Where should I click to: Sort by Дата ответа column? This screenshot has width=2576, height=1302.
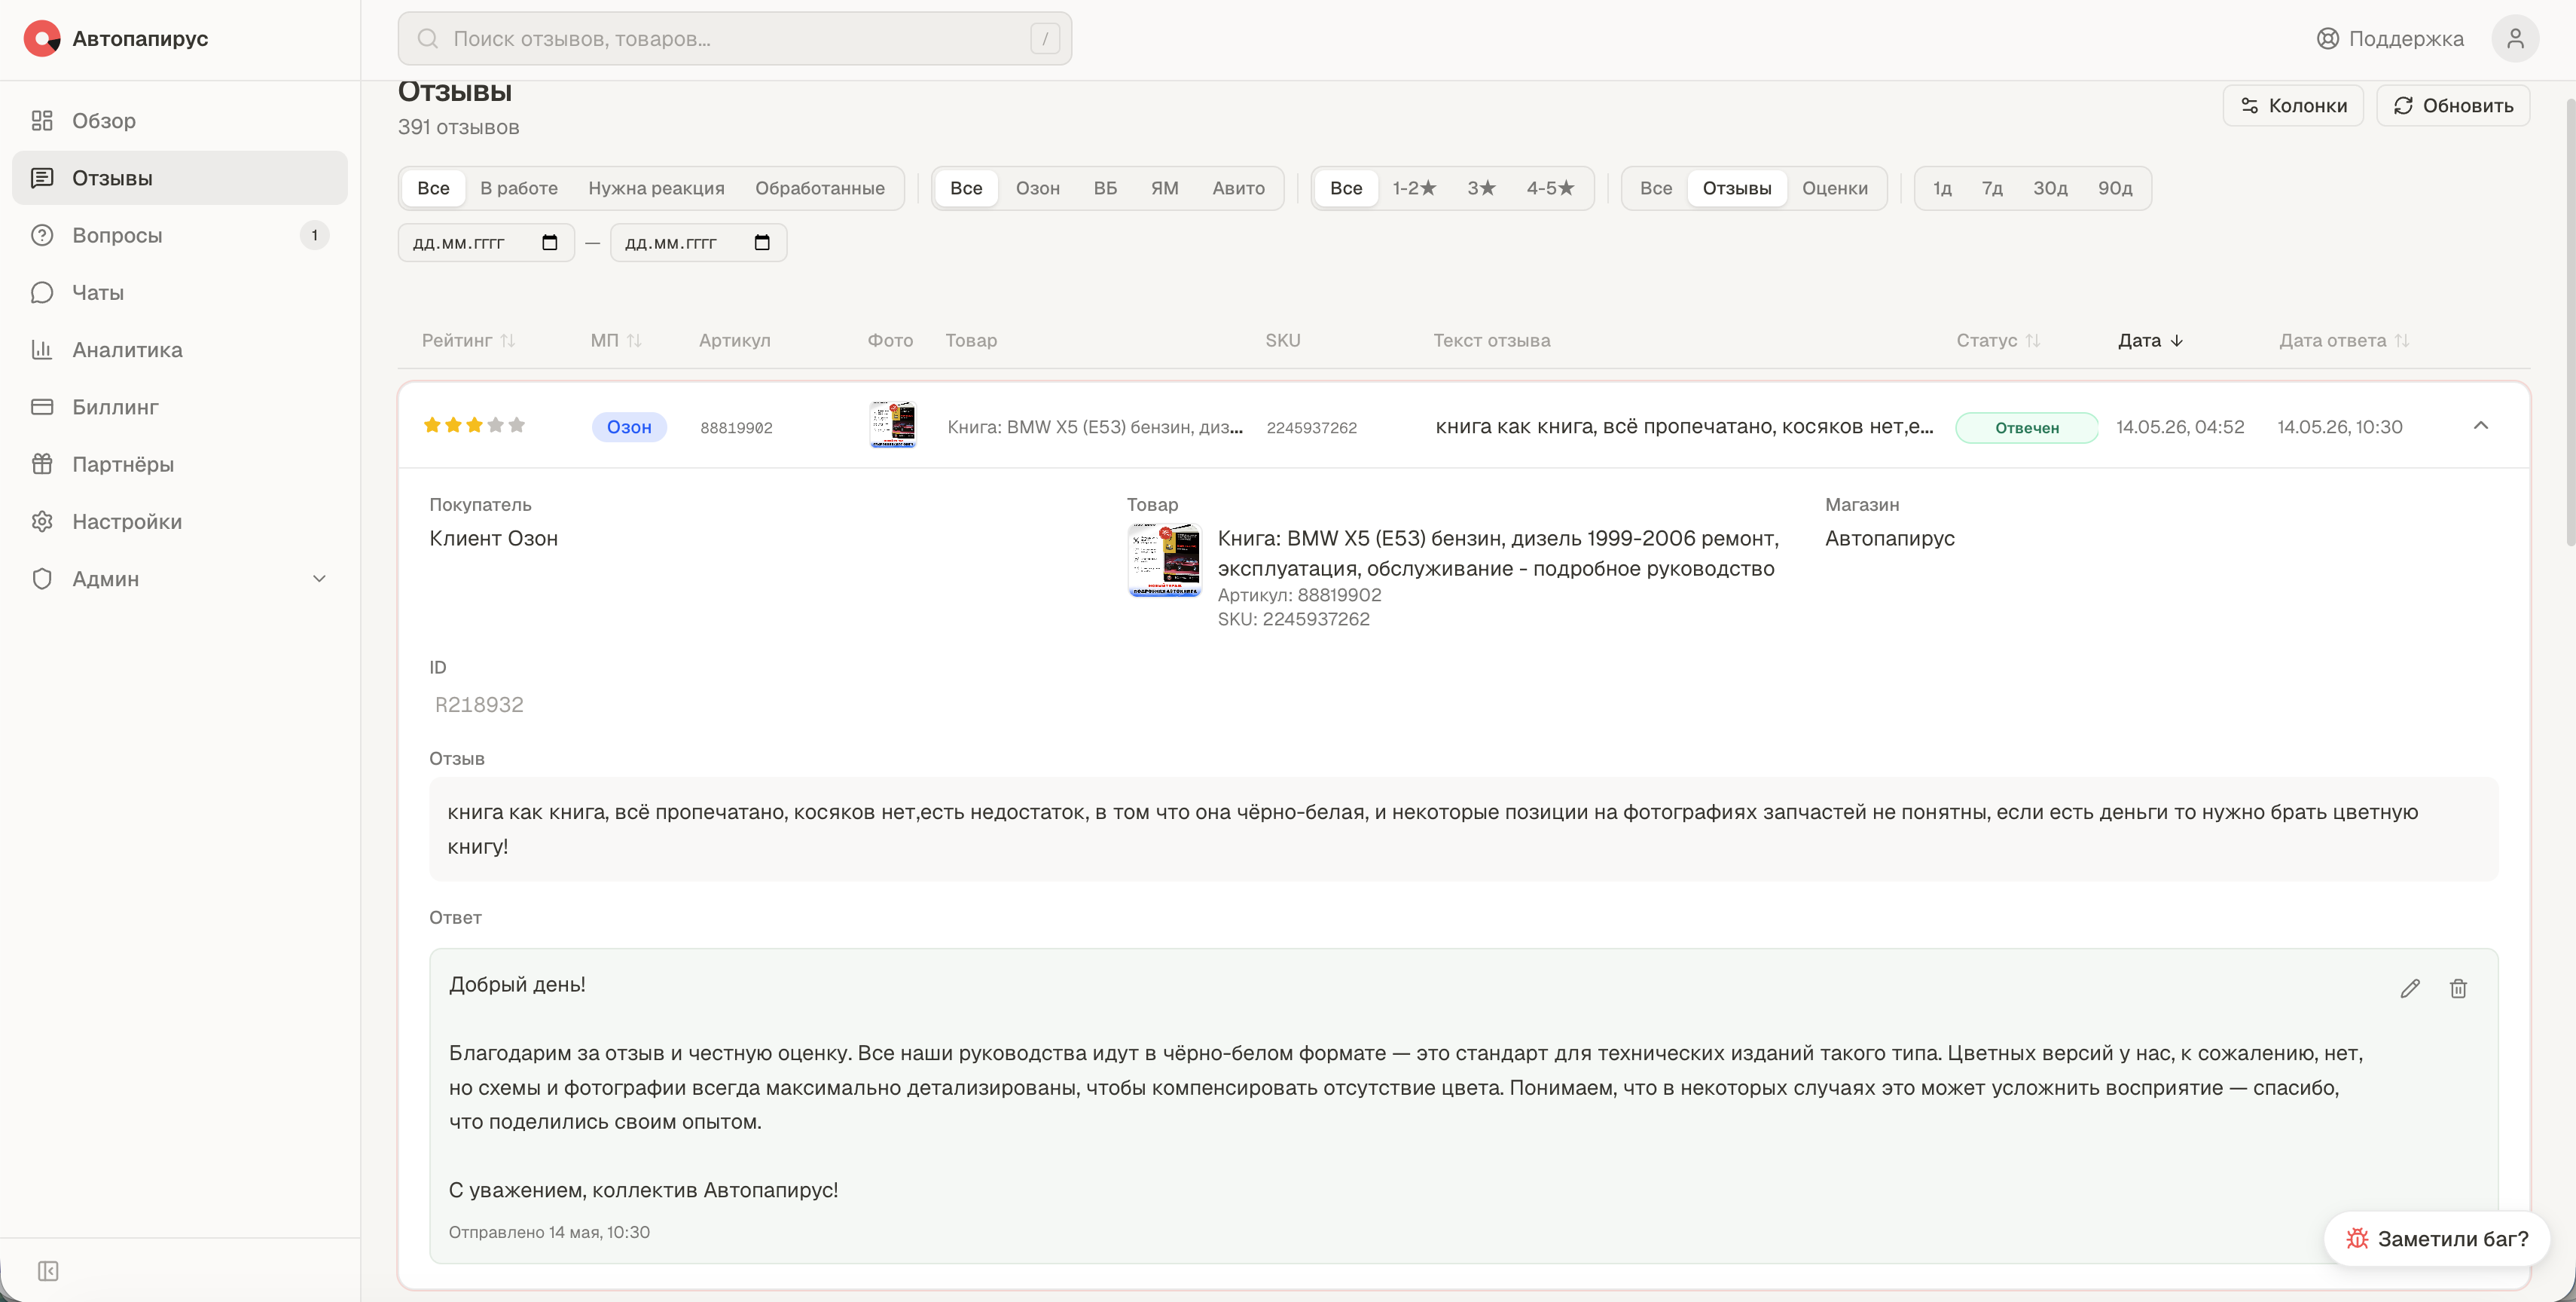click(2344, 340)
